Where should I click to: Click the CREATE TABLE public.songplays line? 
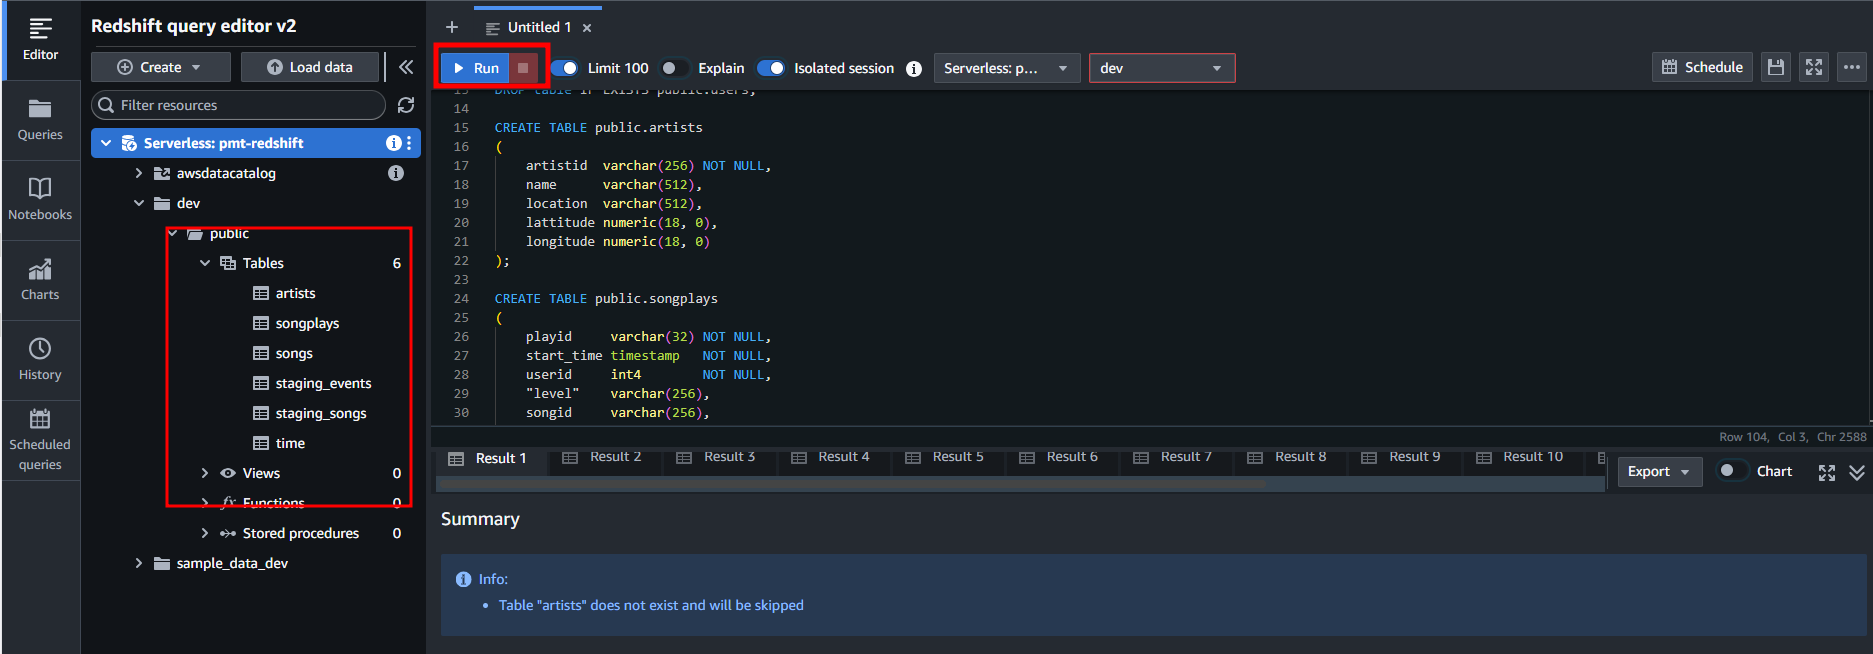tap(606, 299)
